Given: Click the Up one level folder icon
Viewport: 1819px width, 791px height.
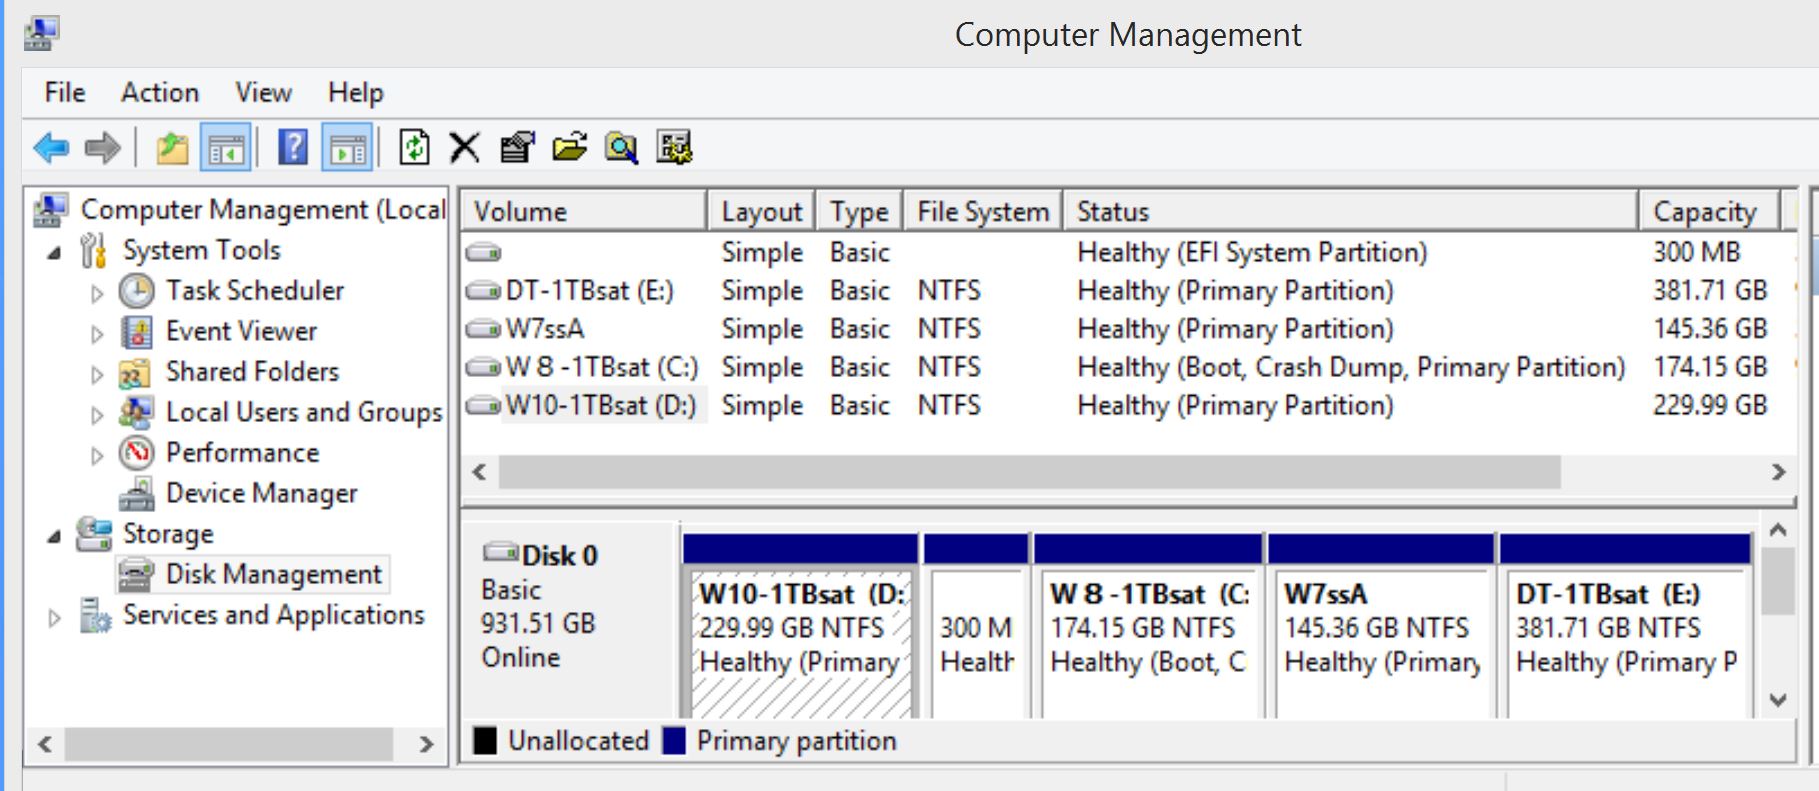Looking at the screenshot, I should tap(172, 149).
